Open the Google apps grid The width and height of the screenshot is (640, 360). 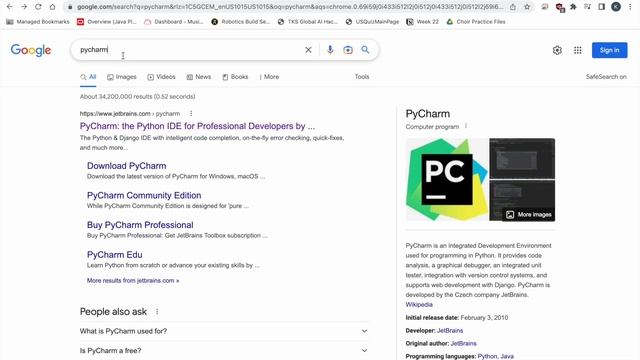[578, 50]
